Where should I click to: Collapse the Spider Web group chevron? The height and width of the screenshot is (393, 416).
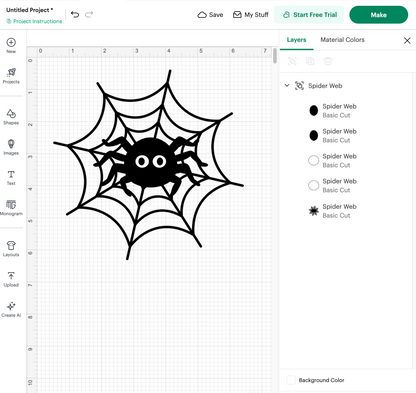[287, 85]
